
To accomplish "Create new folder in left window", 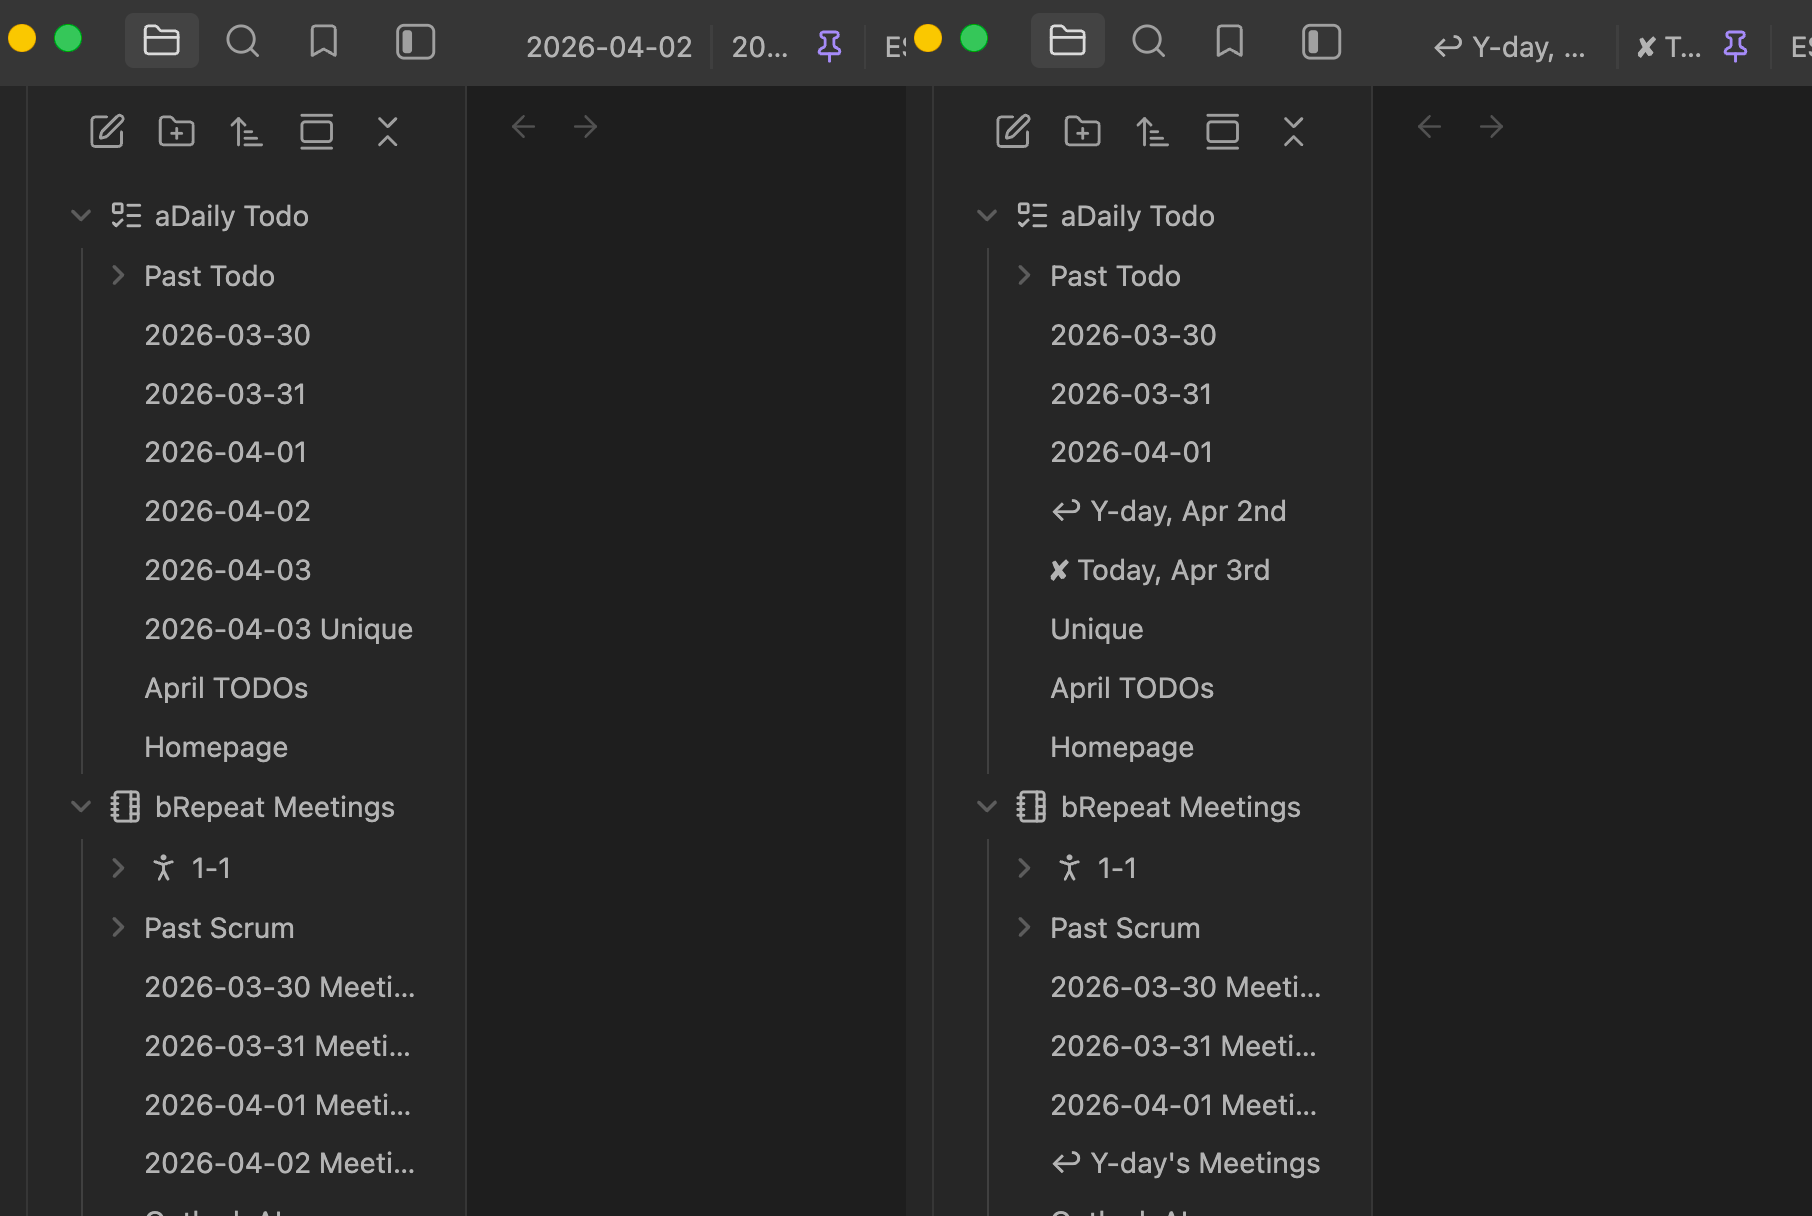I will [177, 131].
